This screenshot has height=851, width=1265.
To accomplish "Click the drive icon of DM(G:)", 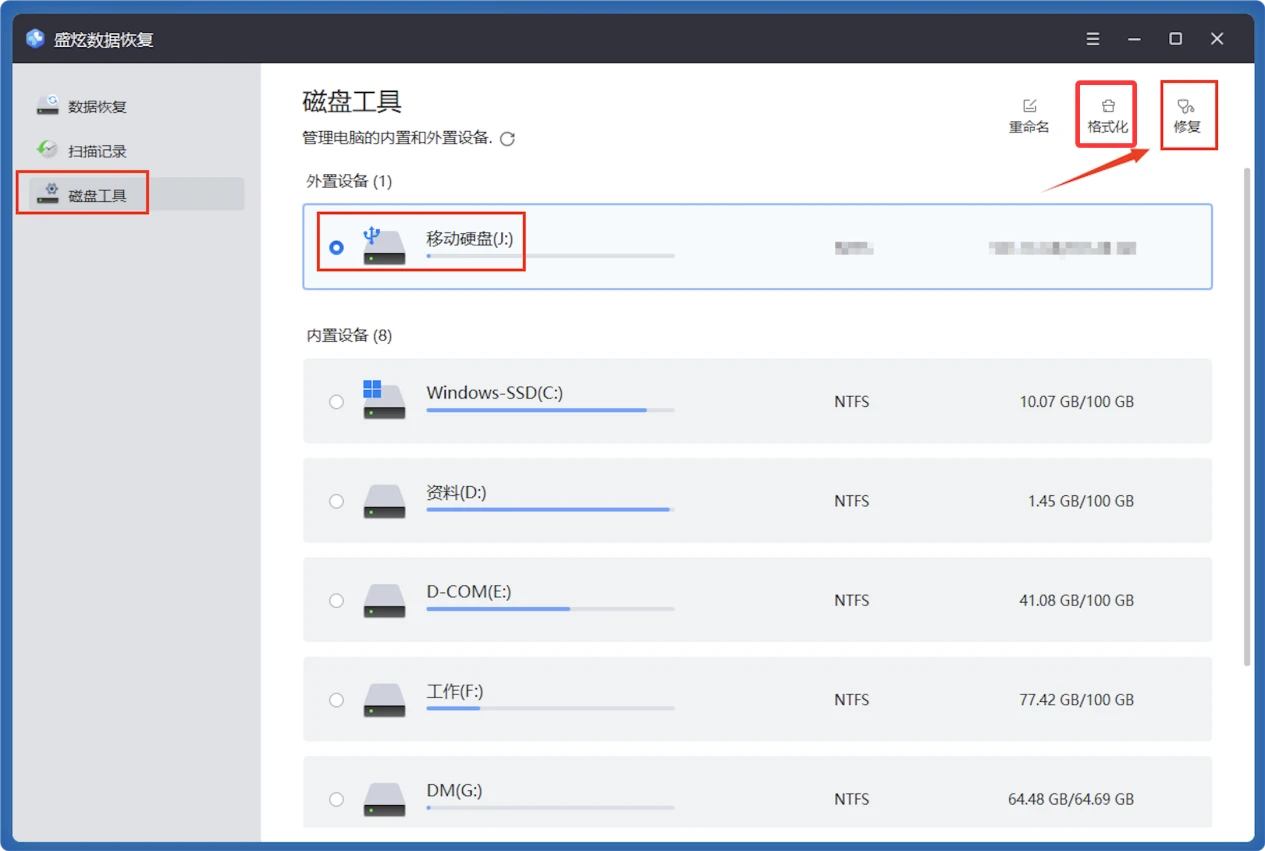I will click(x=384, y=799).
